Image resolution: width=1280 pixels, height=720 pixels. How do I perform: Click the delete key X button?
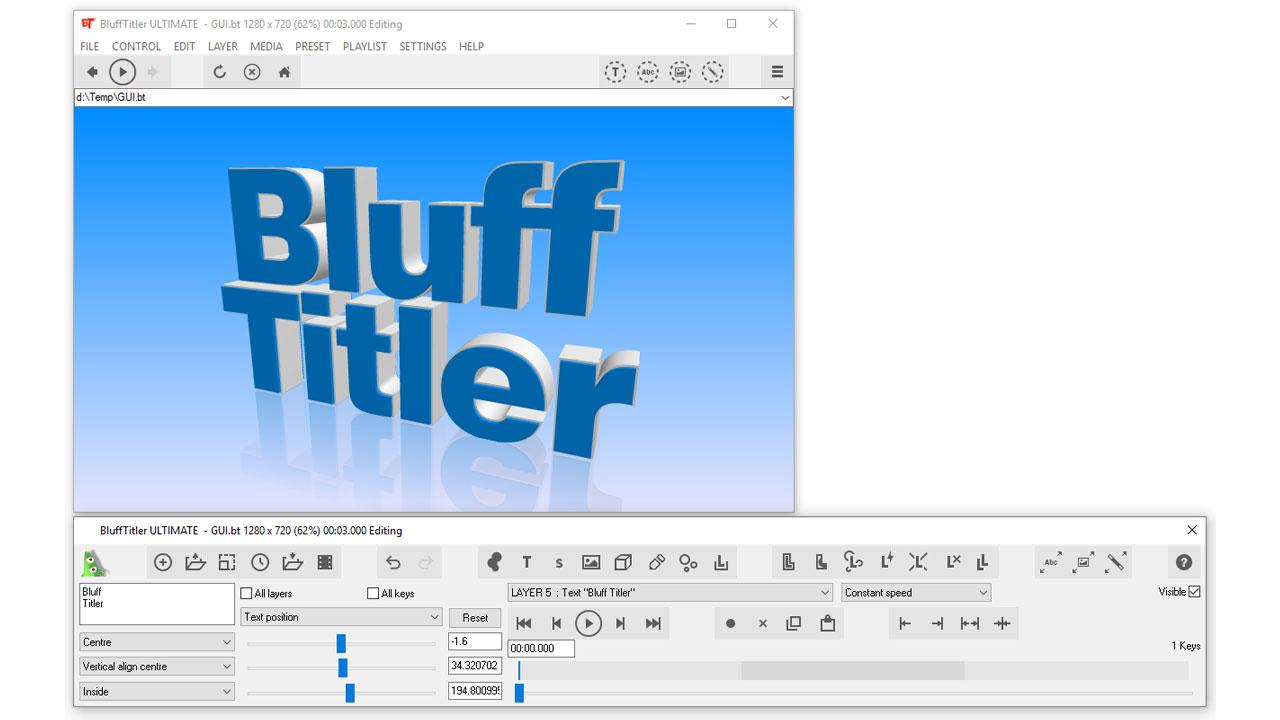click(762, 623)
